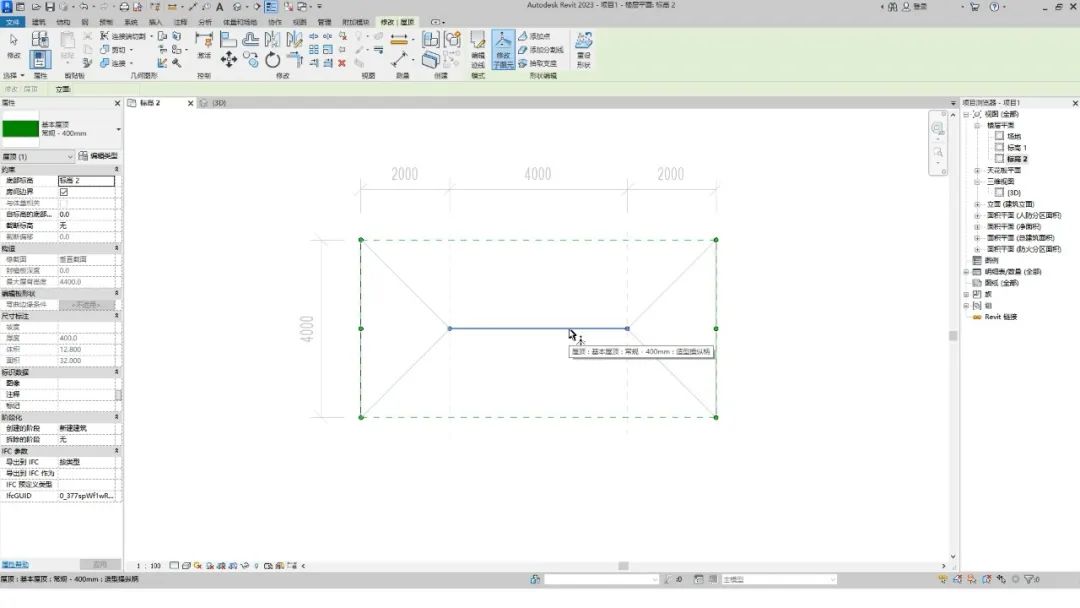Open the 属性帮助 link
1080x608 pixels.
click(x=15, y=565)
